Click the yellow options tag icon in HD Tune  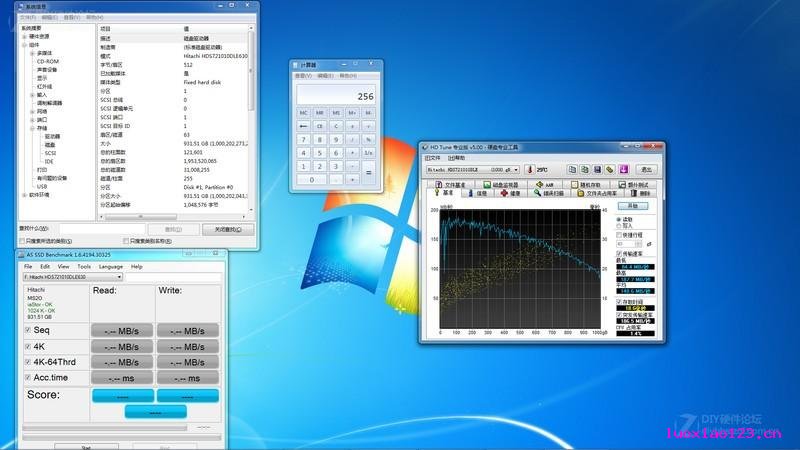pyautogui.click(x=610, y=169)
